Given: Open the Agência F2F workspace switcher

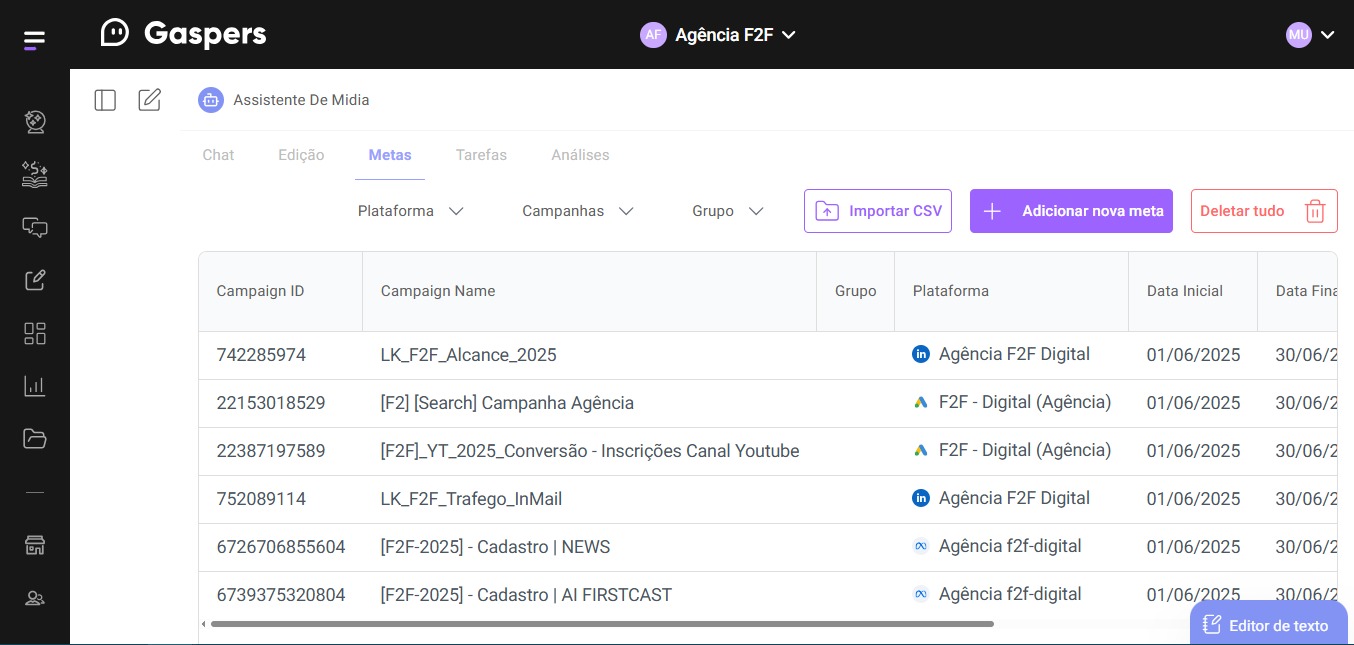Looking at the screenshot, I should [x=718, y=35].
